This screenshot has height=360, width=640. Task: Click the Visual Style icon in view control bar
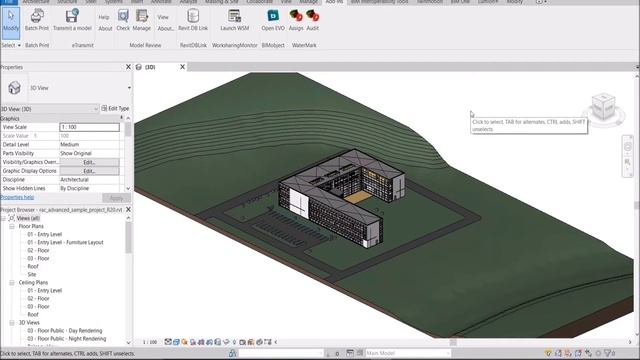tap(176, 342)
